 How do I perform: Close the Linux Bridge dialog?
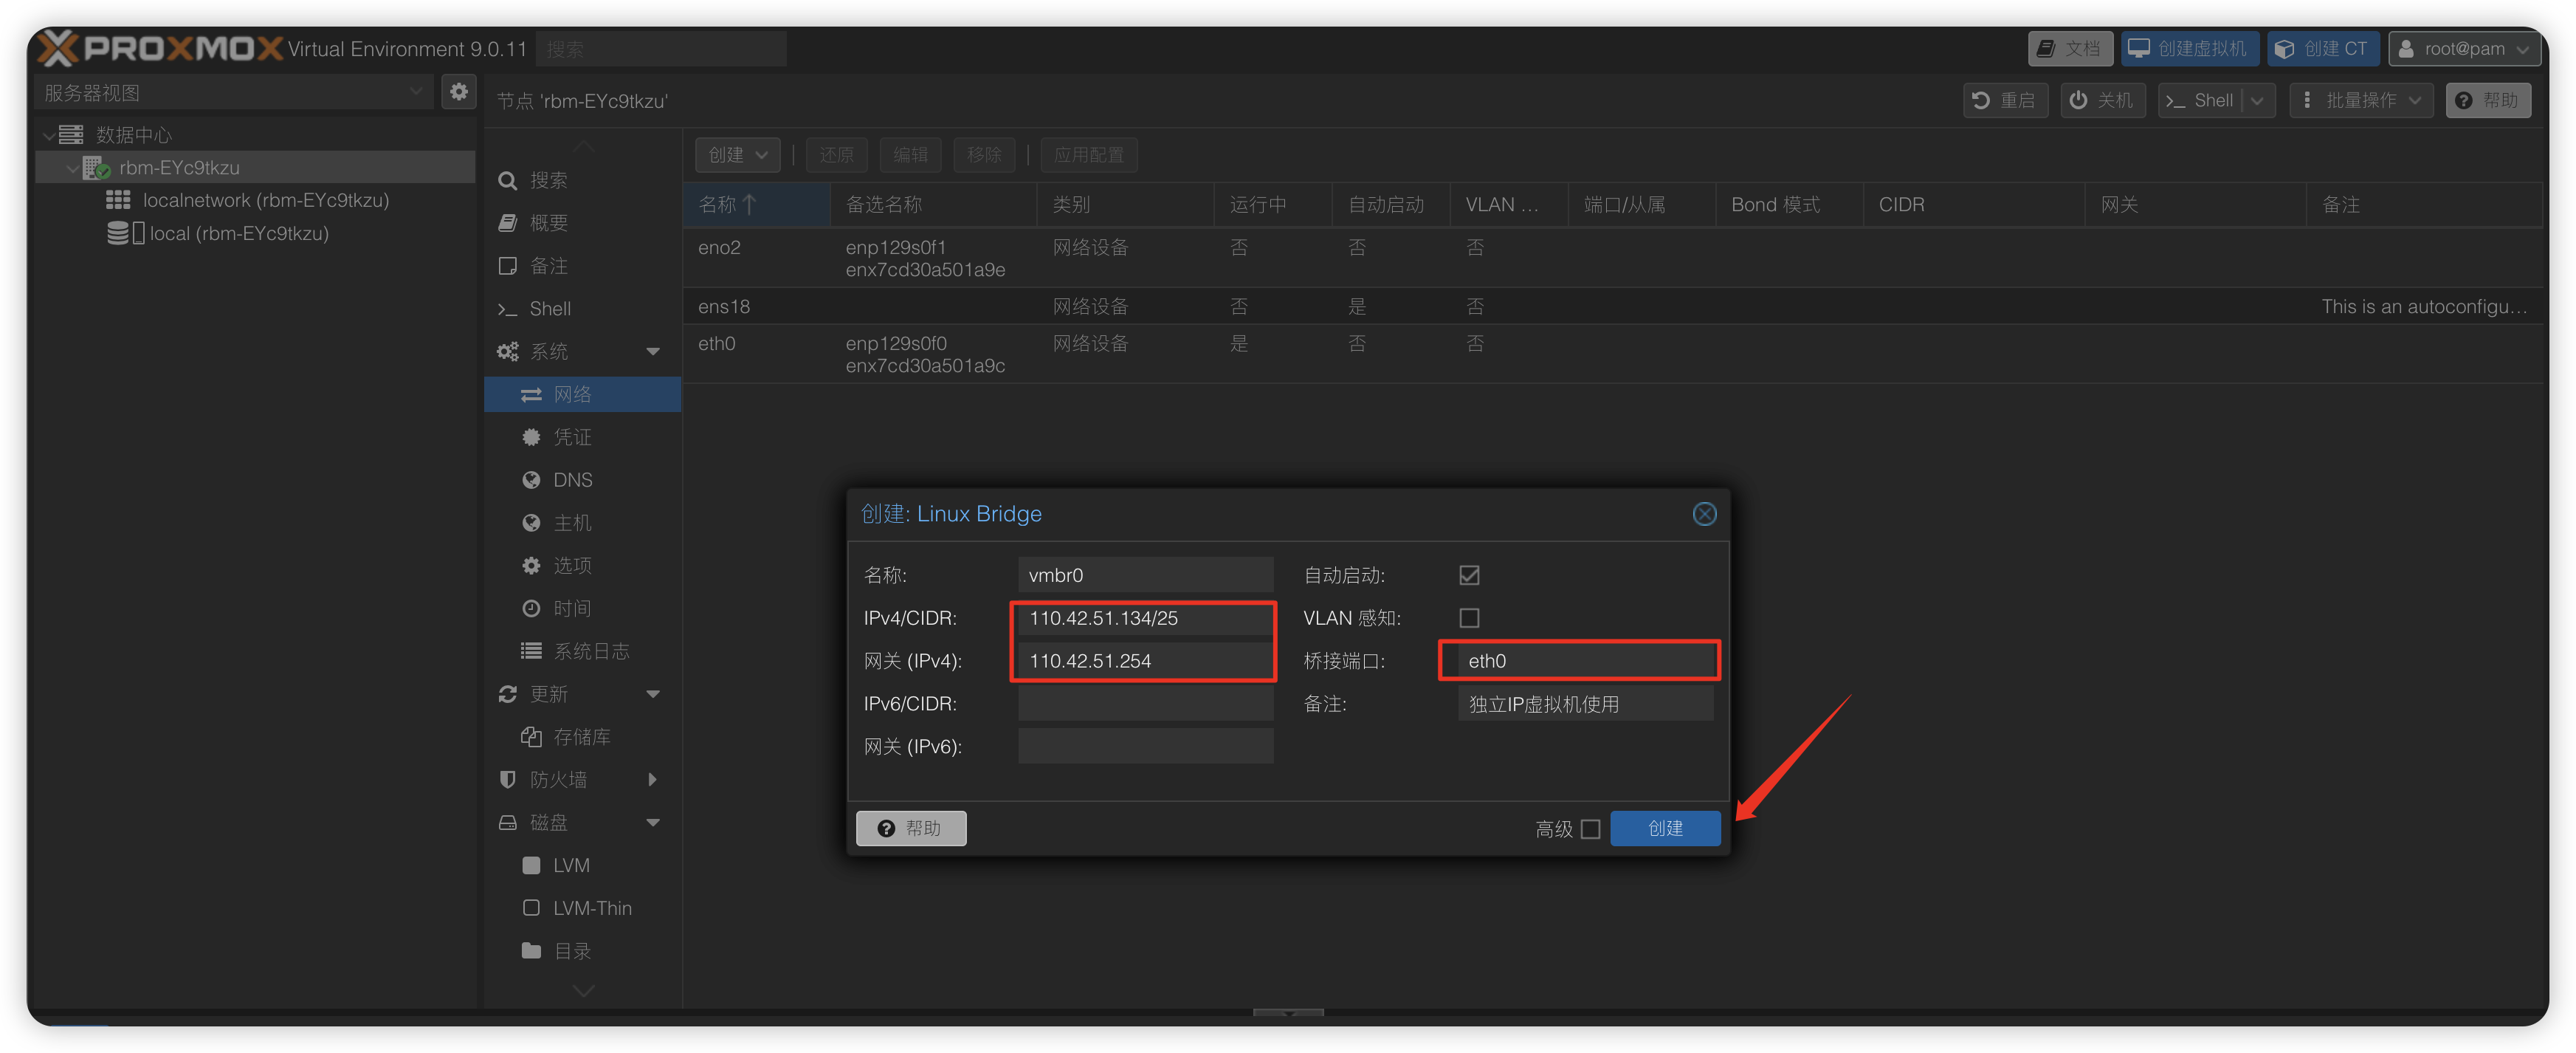pos(1704,513)
